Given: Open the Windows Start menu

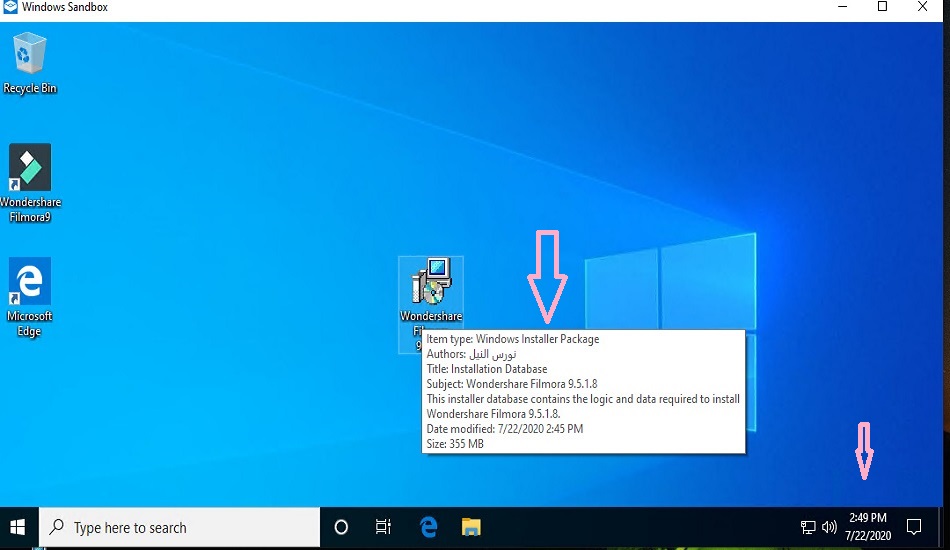Looking at the screenshot, I should (18, 527).
